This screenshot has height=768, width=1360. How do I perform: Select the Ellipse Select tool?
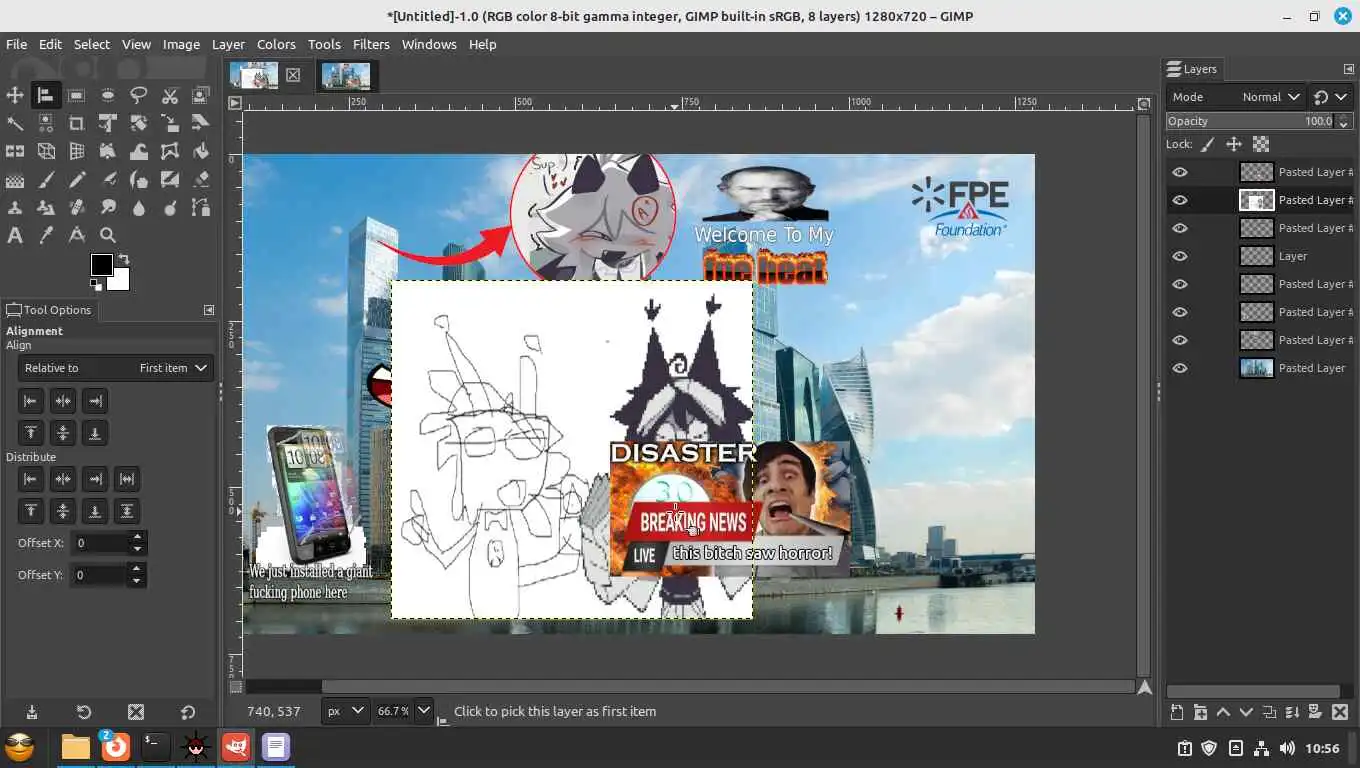[x=108, y=96]
